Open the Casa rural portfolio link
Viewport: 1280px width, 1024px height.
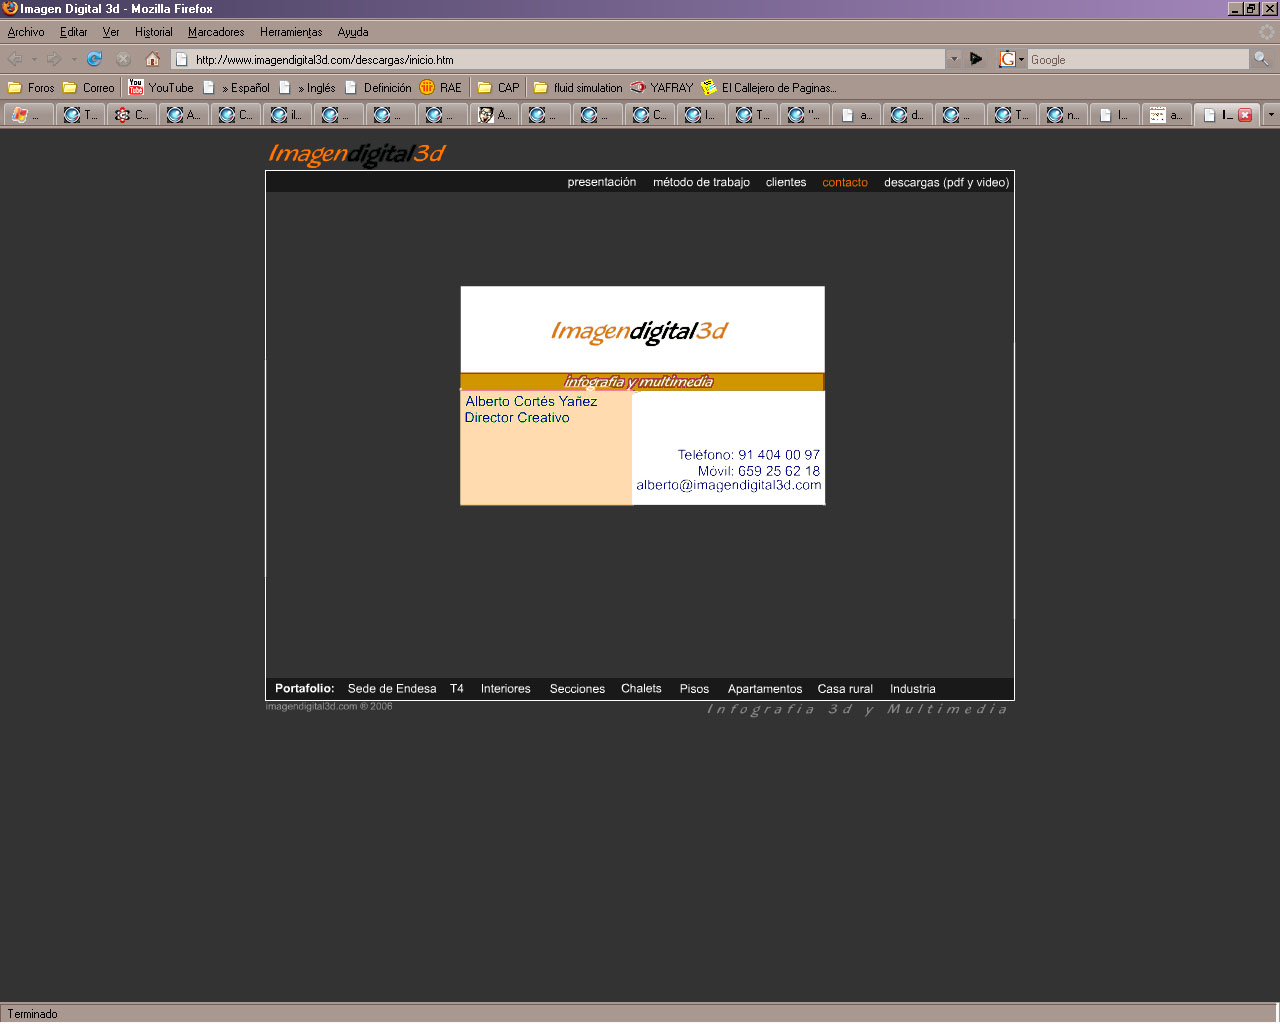(x=845, y=689)
